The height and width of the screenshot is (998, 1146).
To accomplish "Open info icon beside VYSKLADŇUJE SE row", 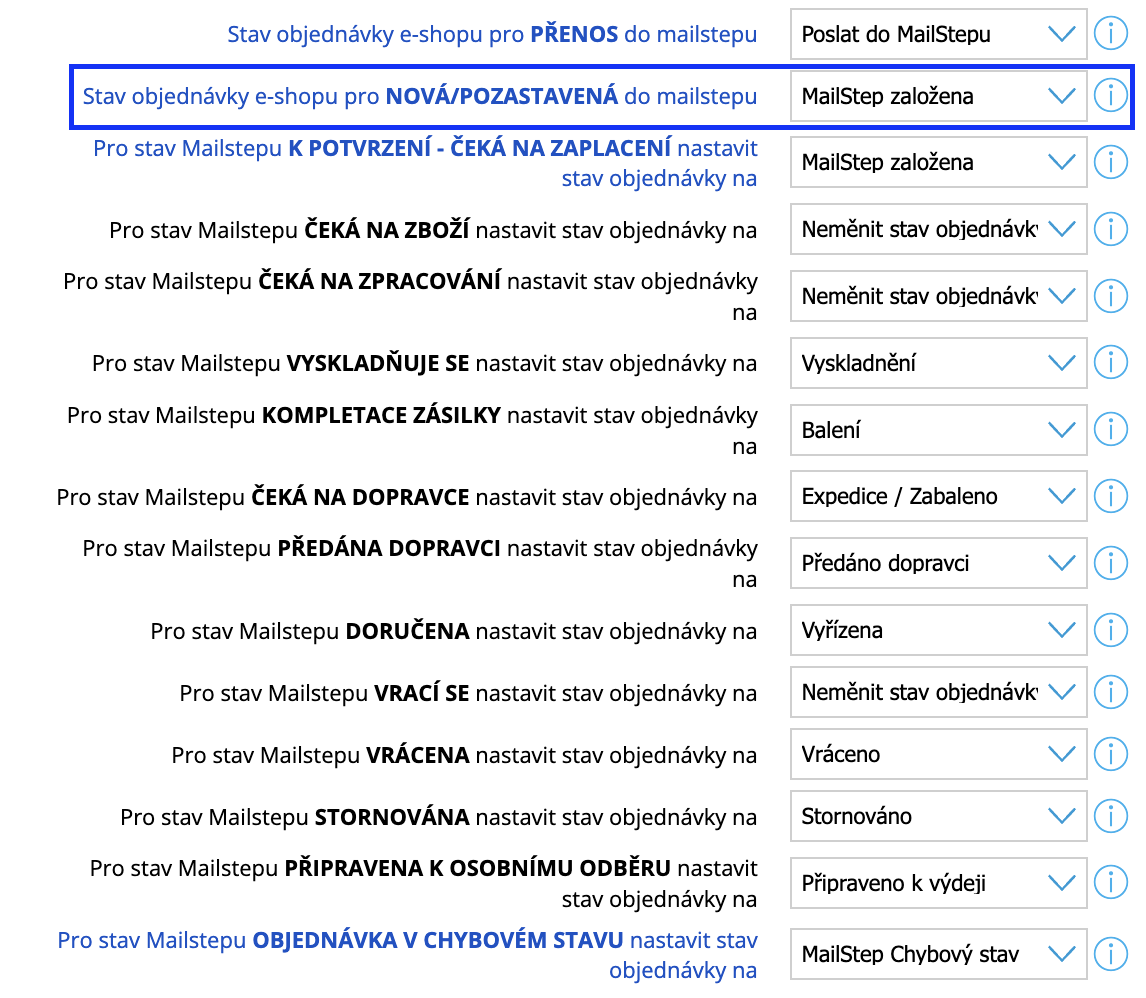I will pos(1110,363).
